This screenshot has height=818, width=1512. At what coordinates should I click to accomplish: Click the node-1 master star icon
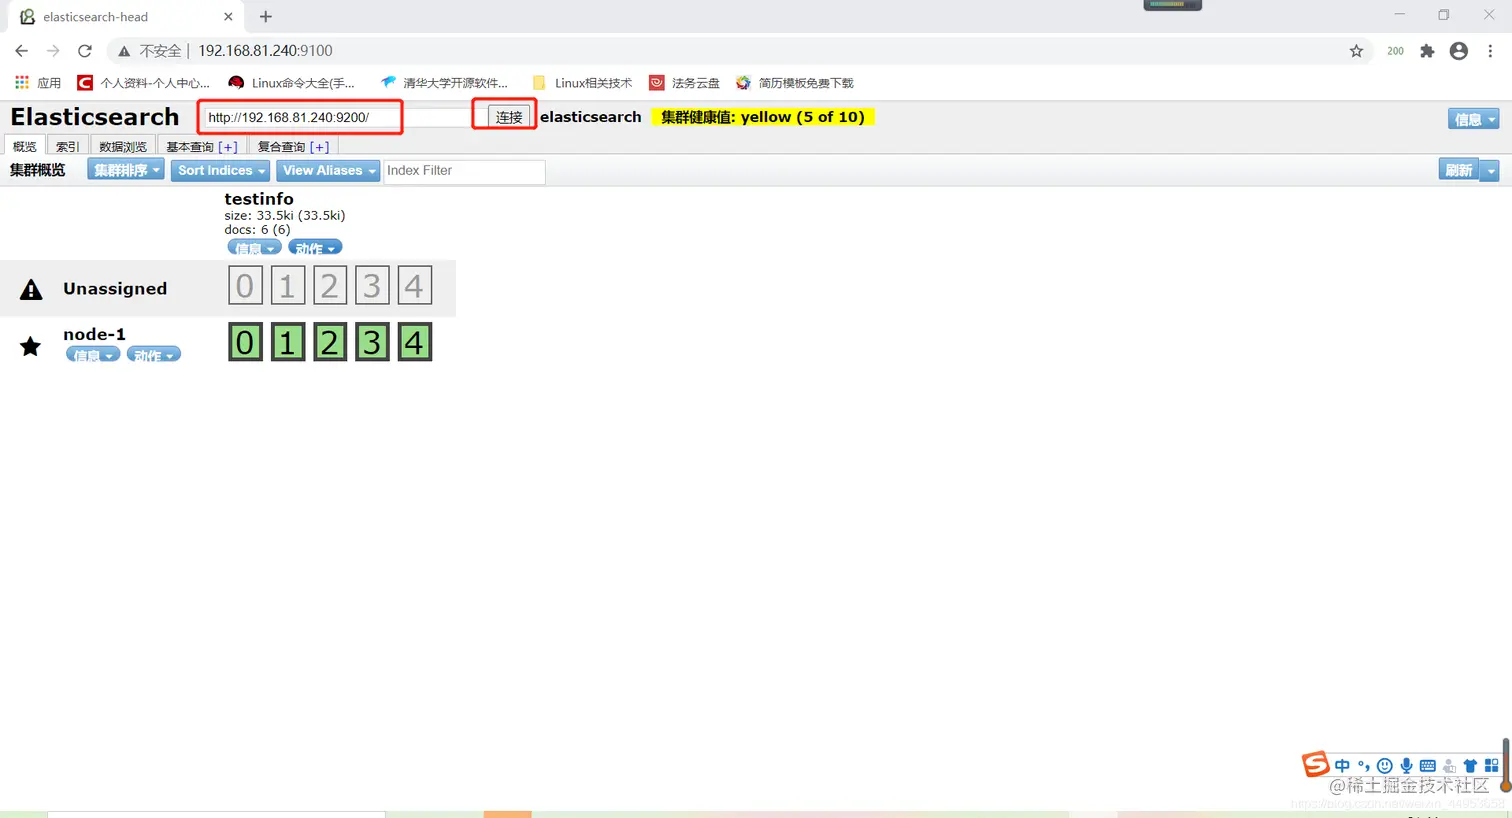point(31,346)
